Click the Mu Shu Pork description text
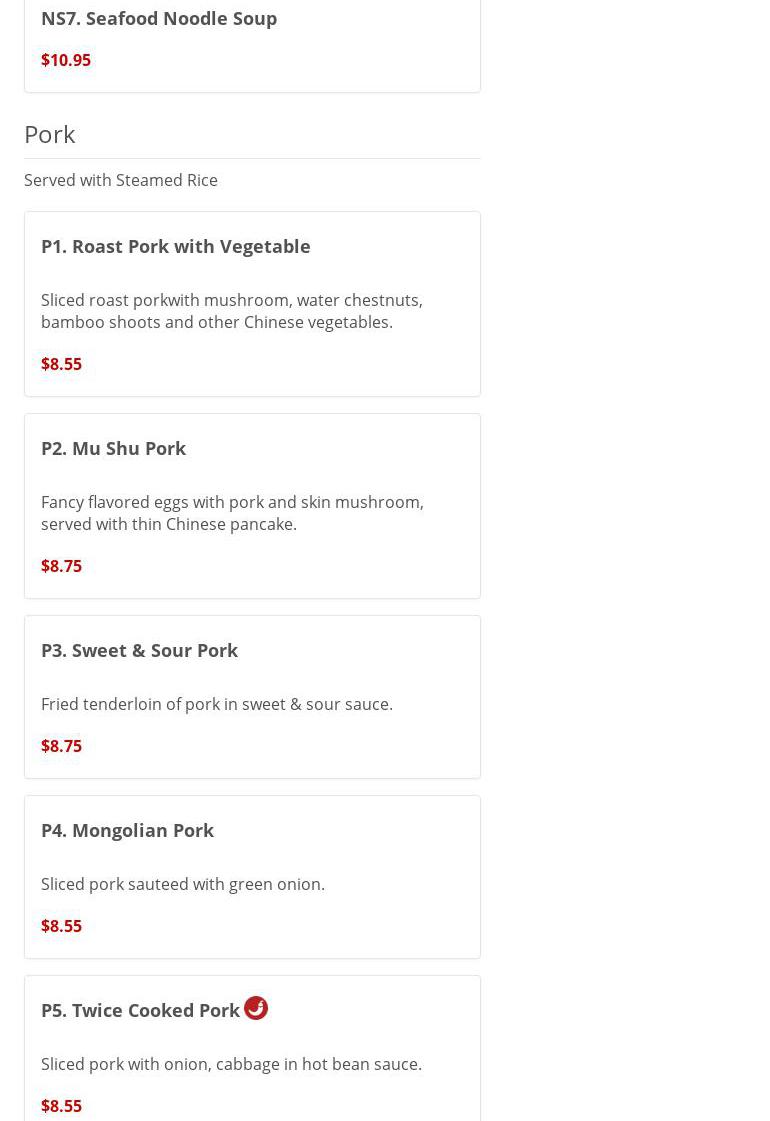Image resolution: width=770 pixels, height=1121 pixels. [x=232, y=513]
